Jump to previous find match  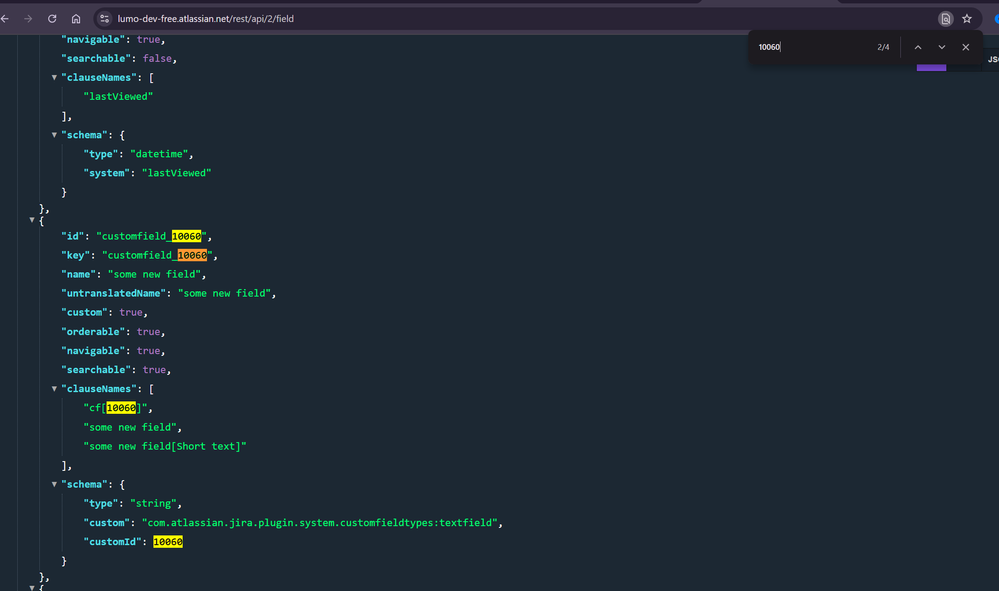[x=918, y=47]
